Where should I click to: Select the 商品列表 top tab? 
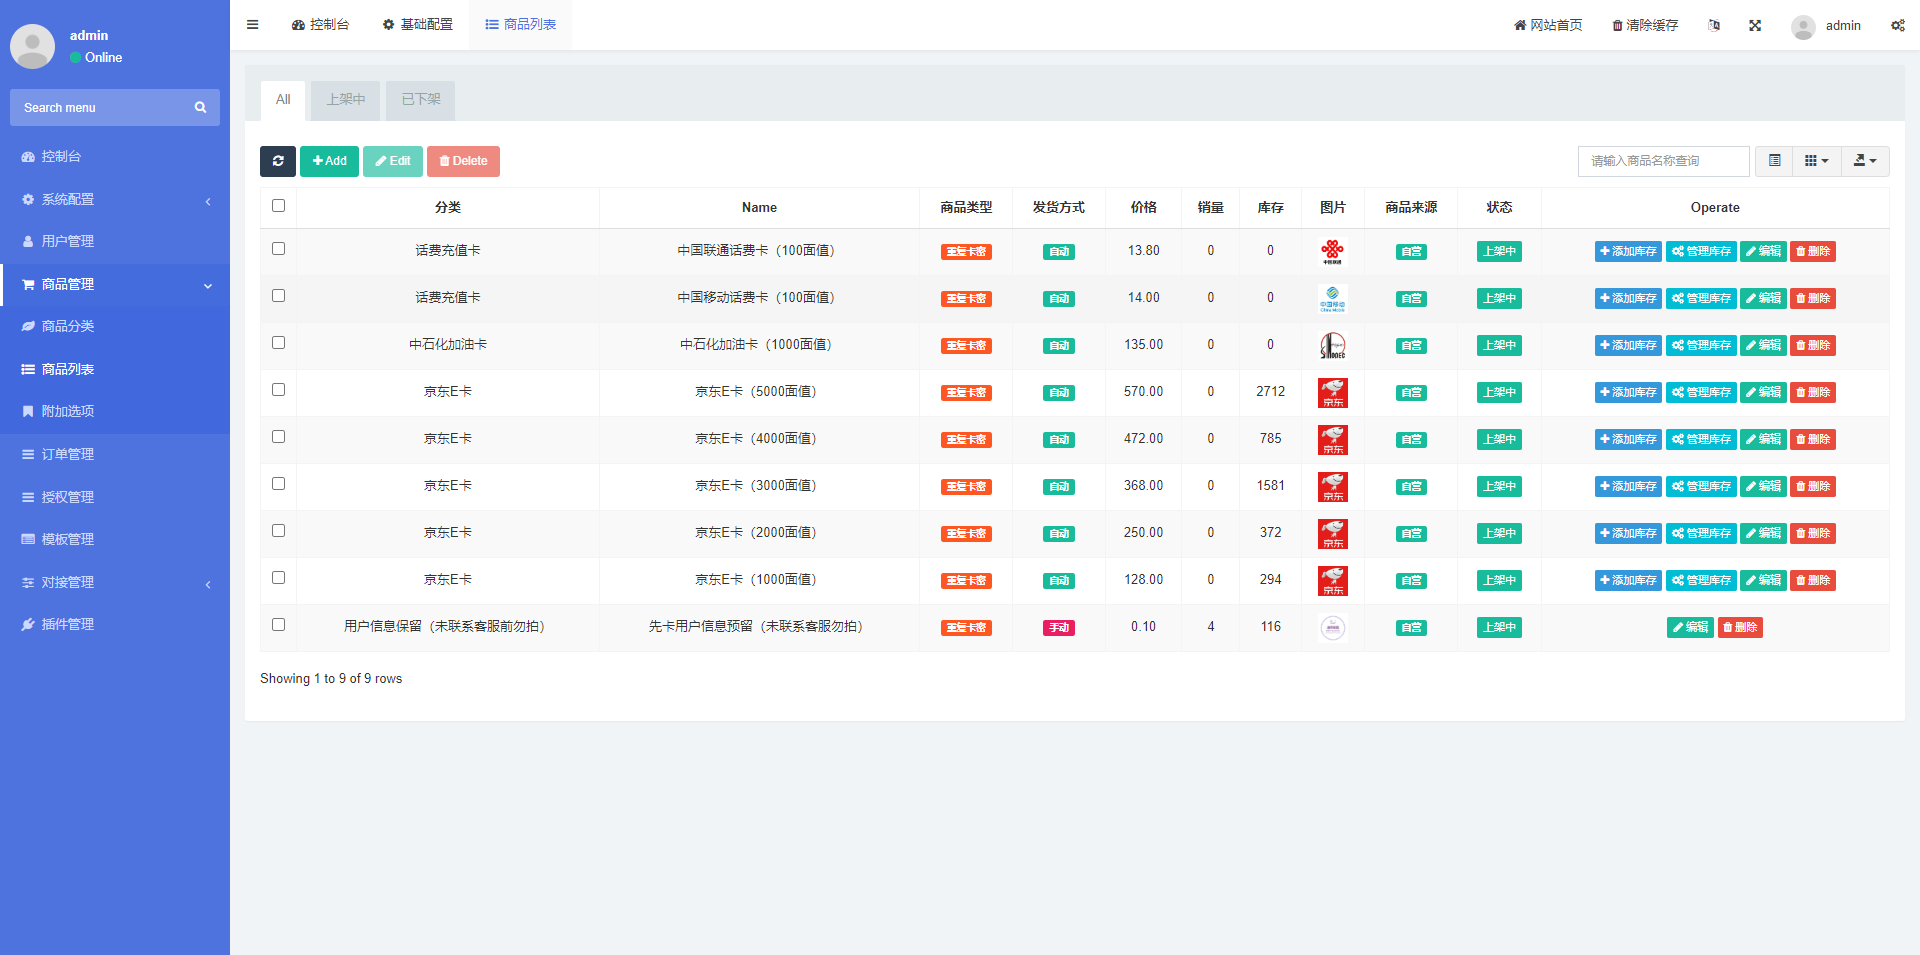click(x=521, y=25)
